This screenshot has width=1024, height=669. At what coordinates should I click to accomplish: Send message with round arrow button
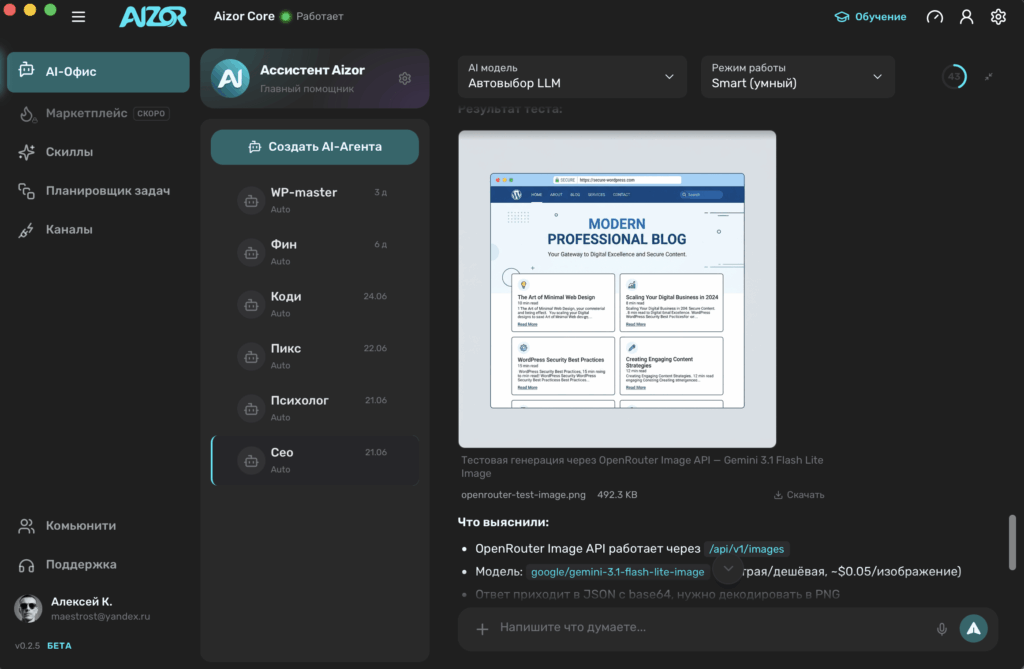tap(973, 628)
